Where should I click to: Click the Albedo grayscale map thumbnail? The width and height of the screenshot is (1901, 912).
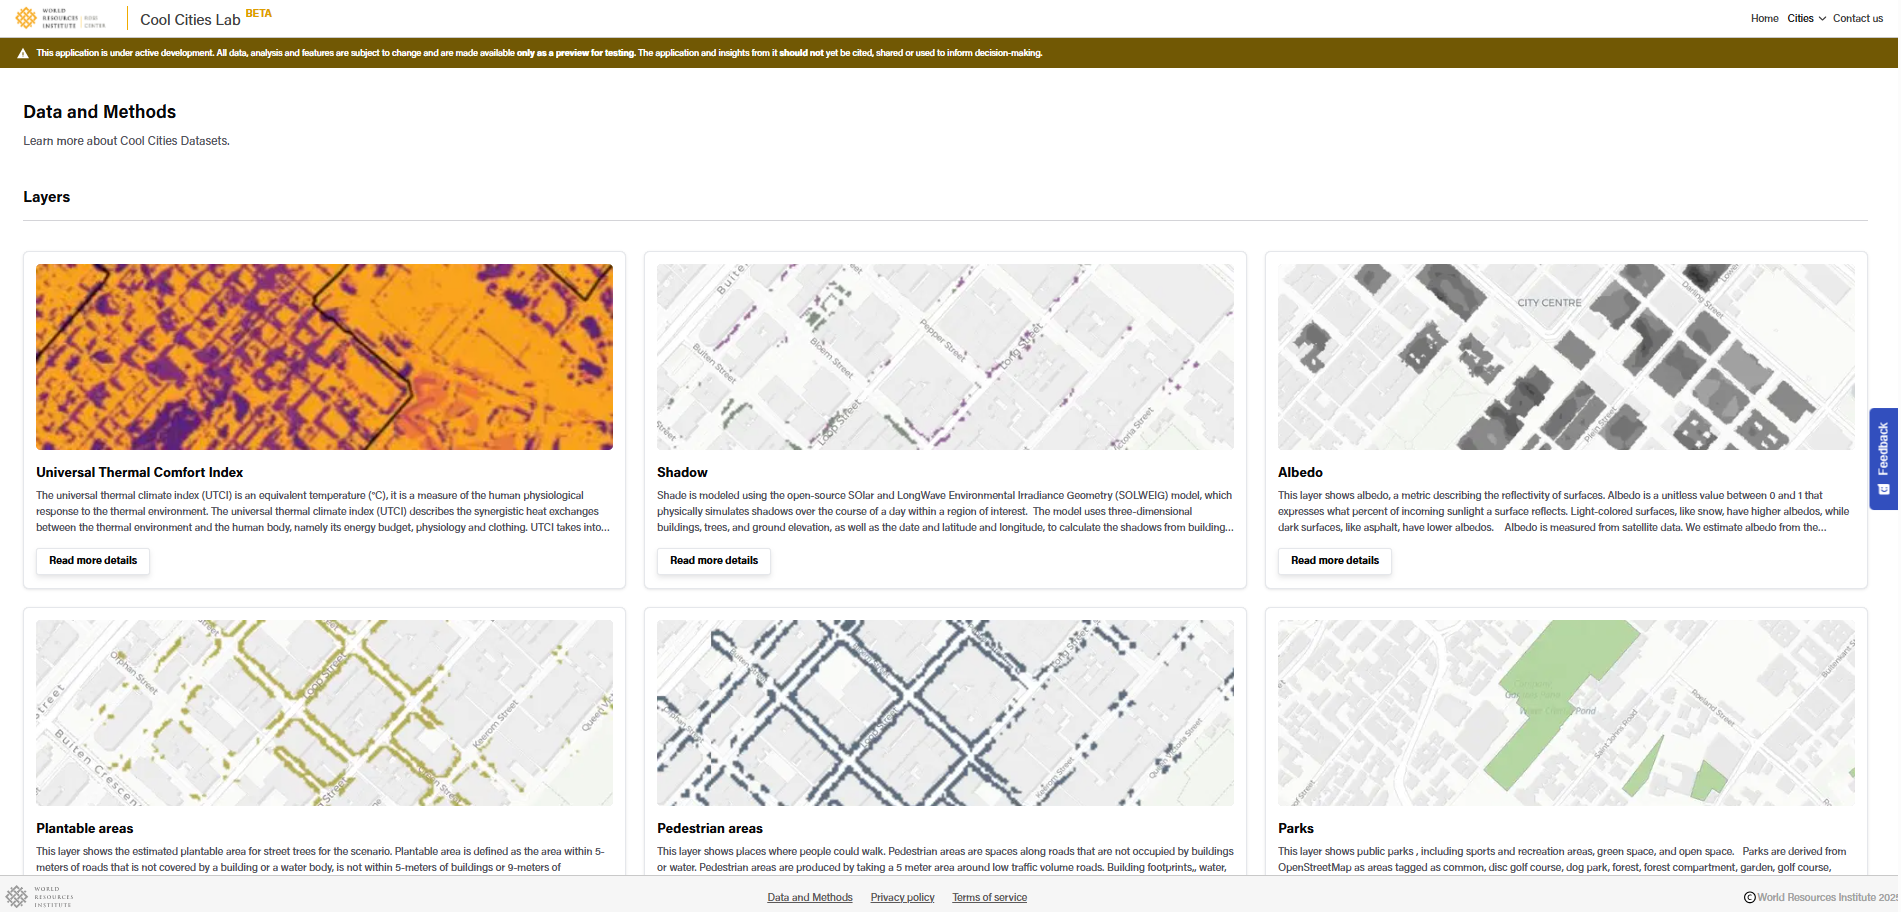pyautogui.click(x=1565, y=357)
